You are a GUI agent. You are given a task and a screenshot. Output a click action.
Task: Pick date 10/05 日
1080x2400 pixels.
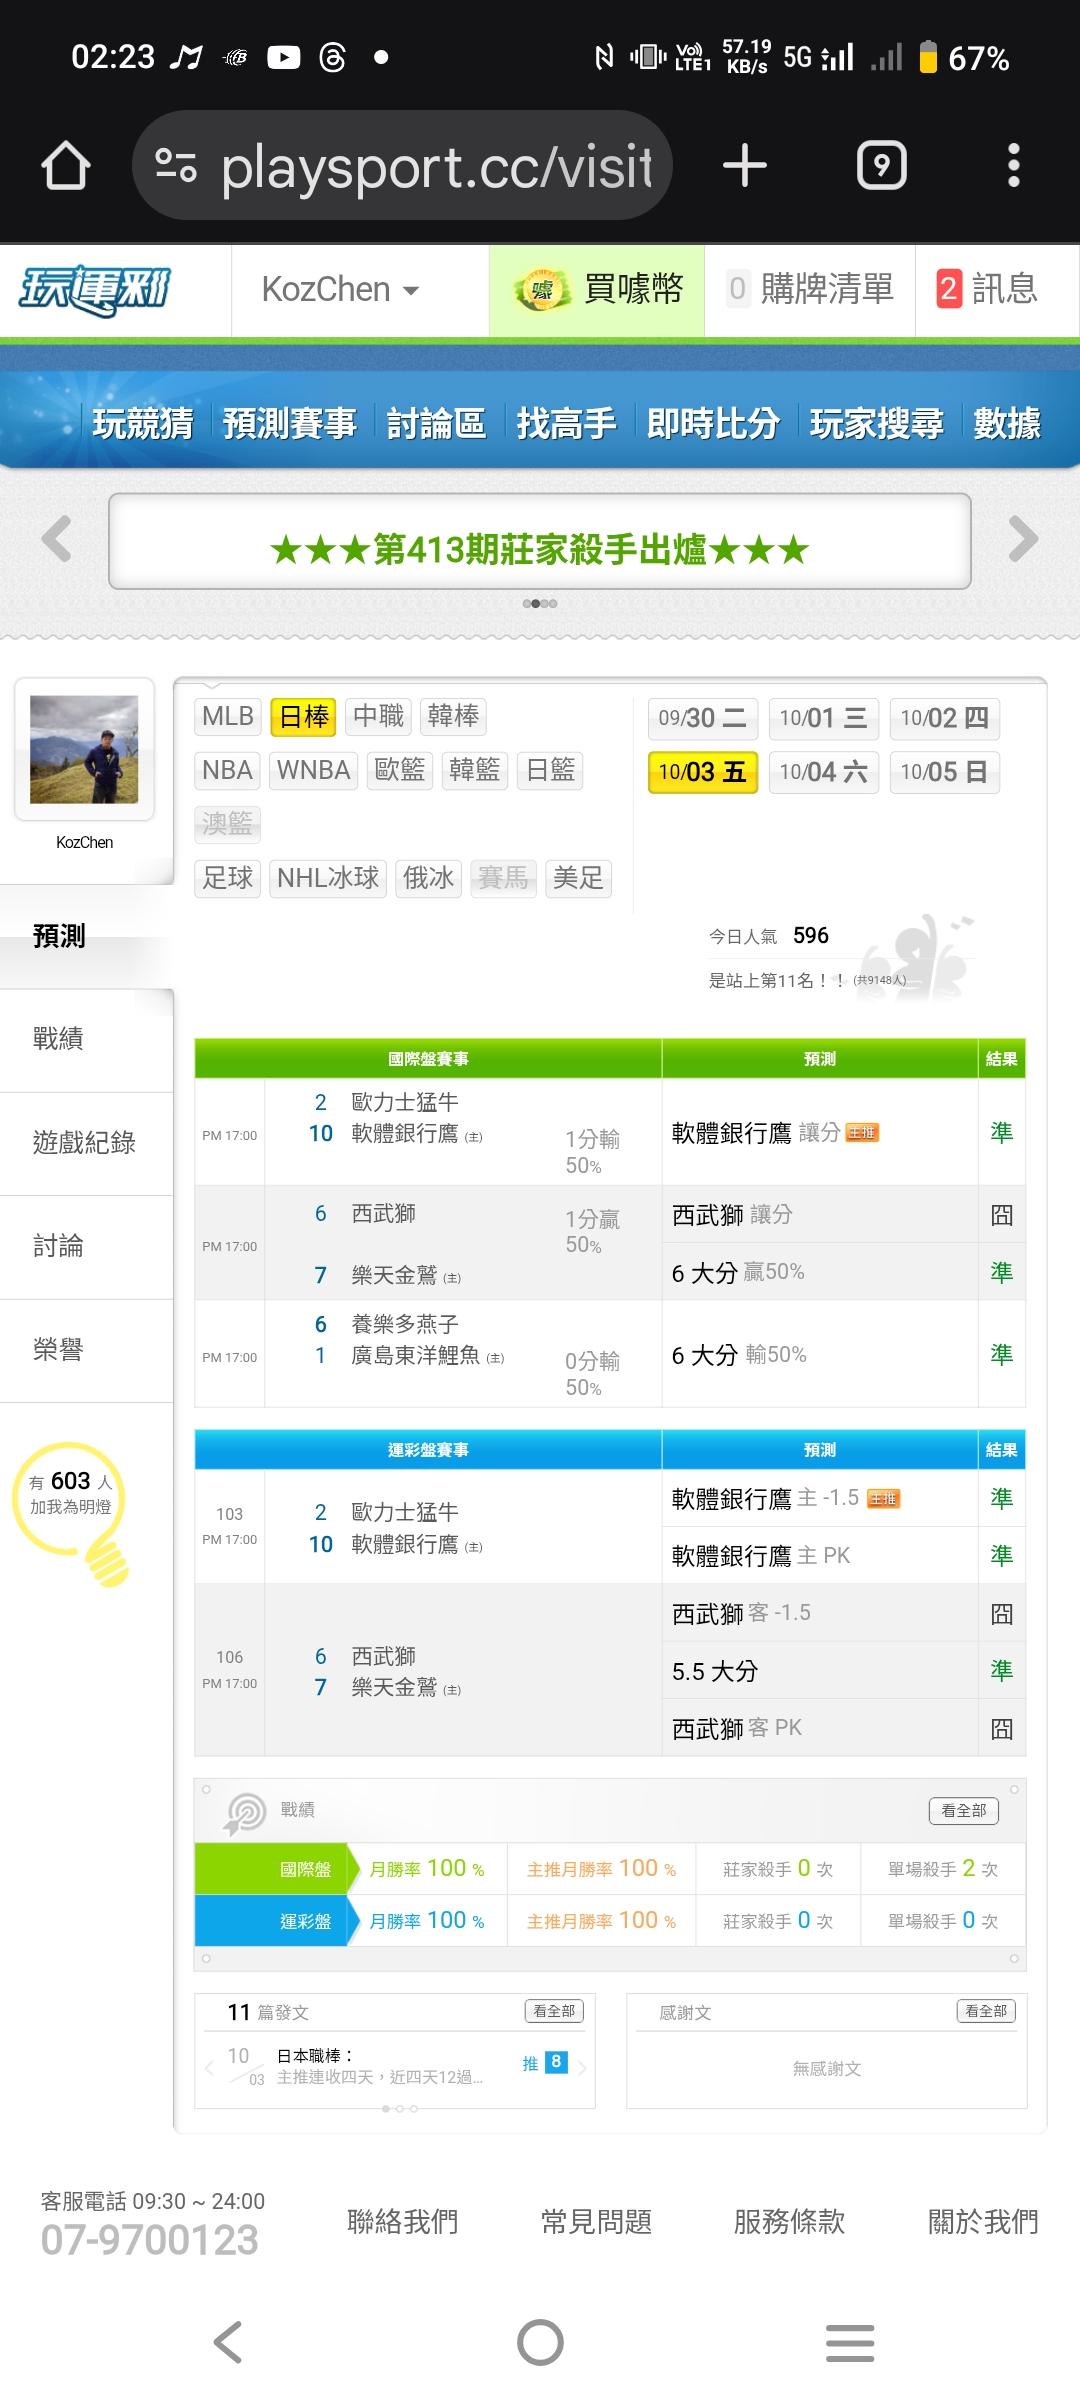(945, 772)
